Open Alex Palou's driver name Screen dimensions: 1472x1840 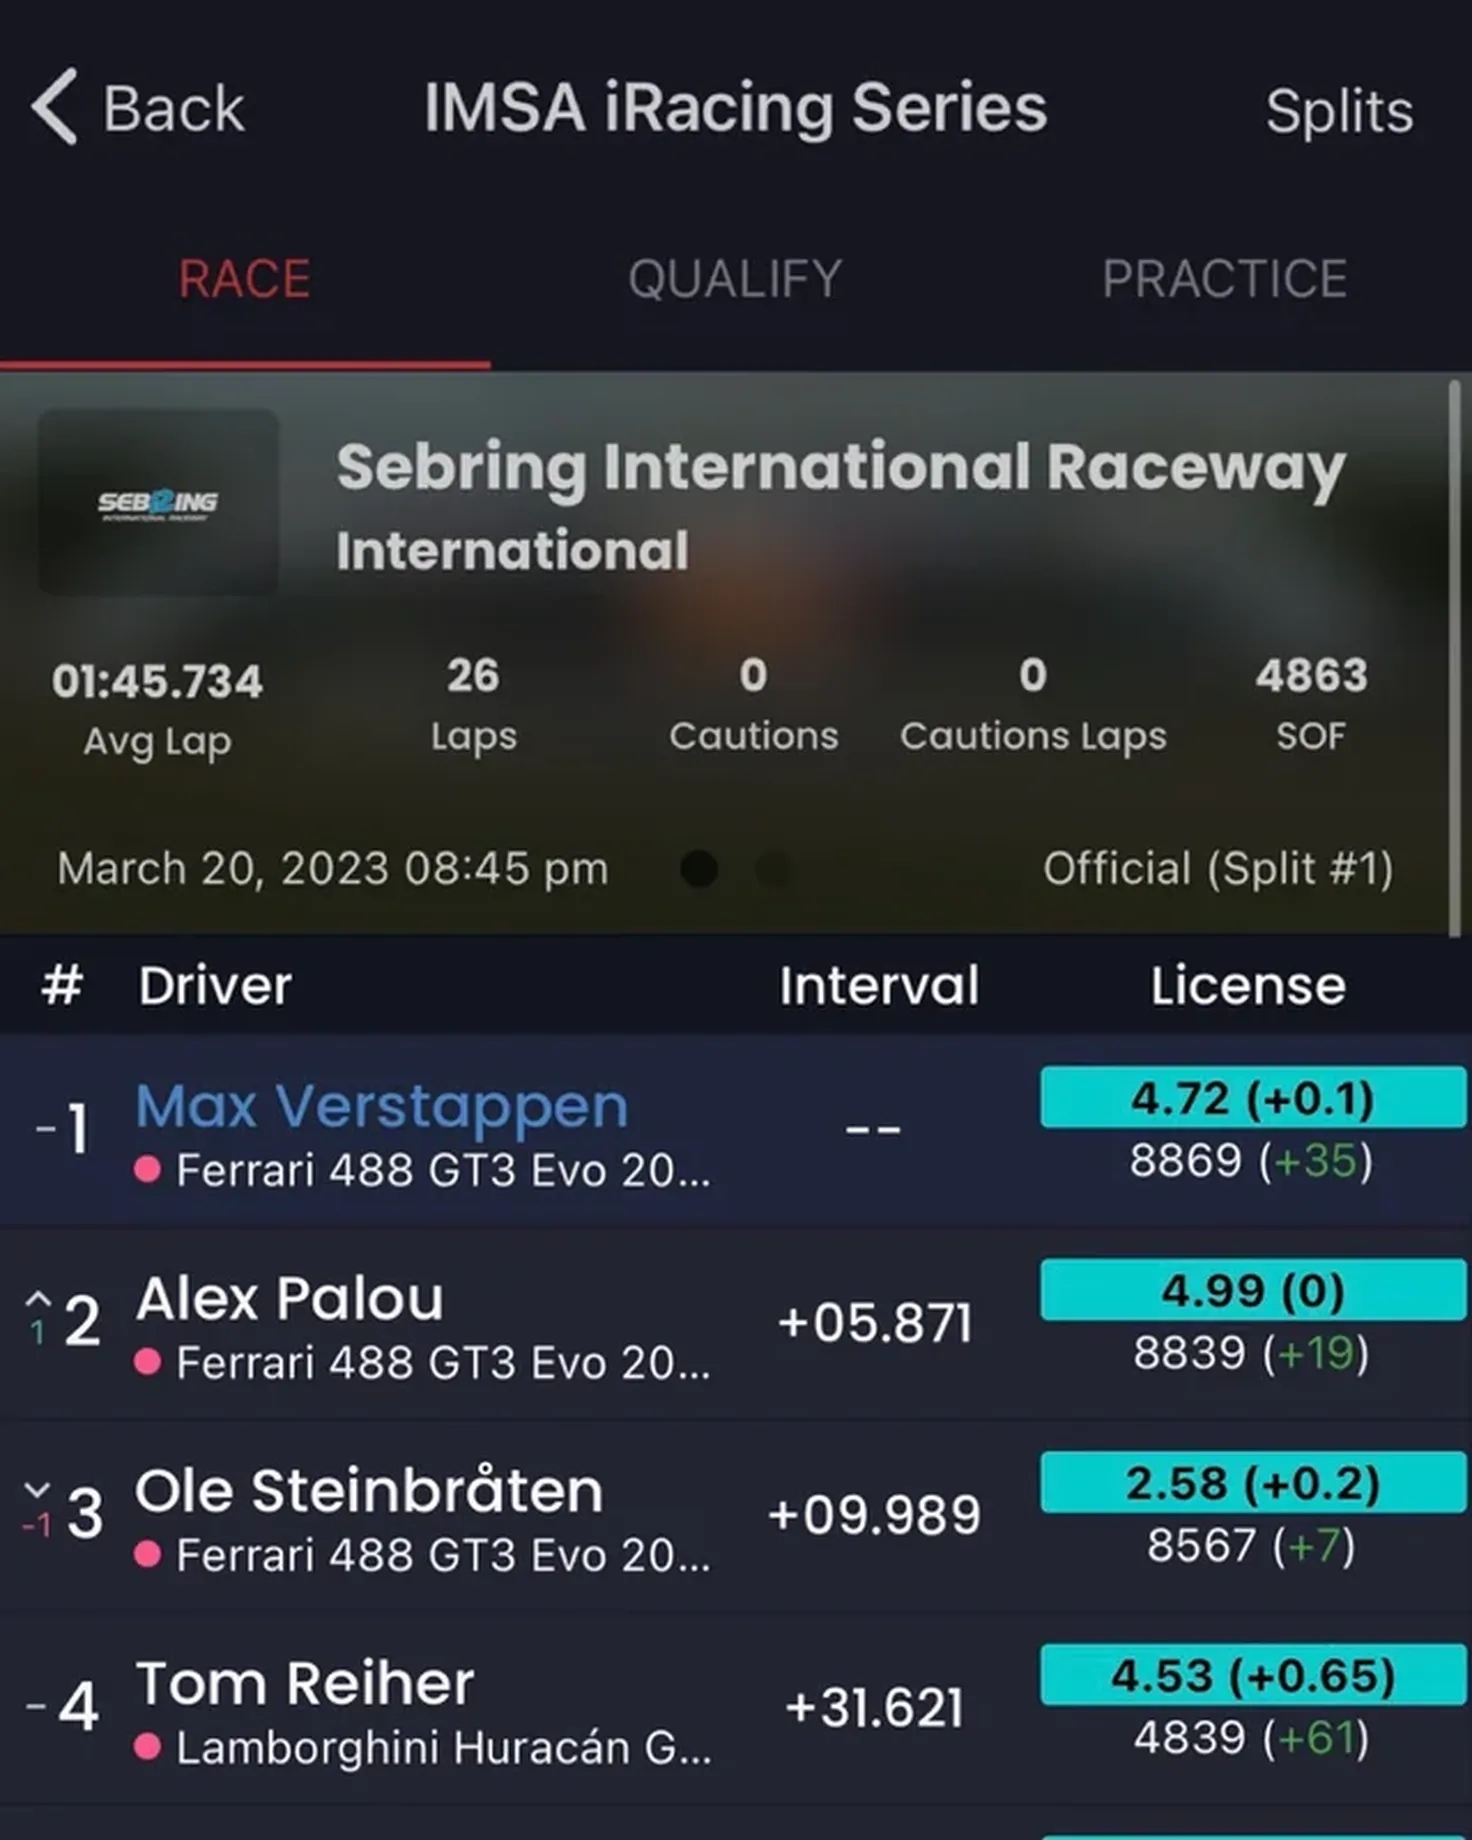coord(289,1299)
